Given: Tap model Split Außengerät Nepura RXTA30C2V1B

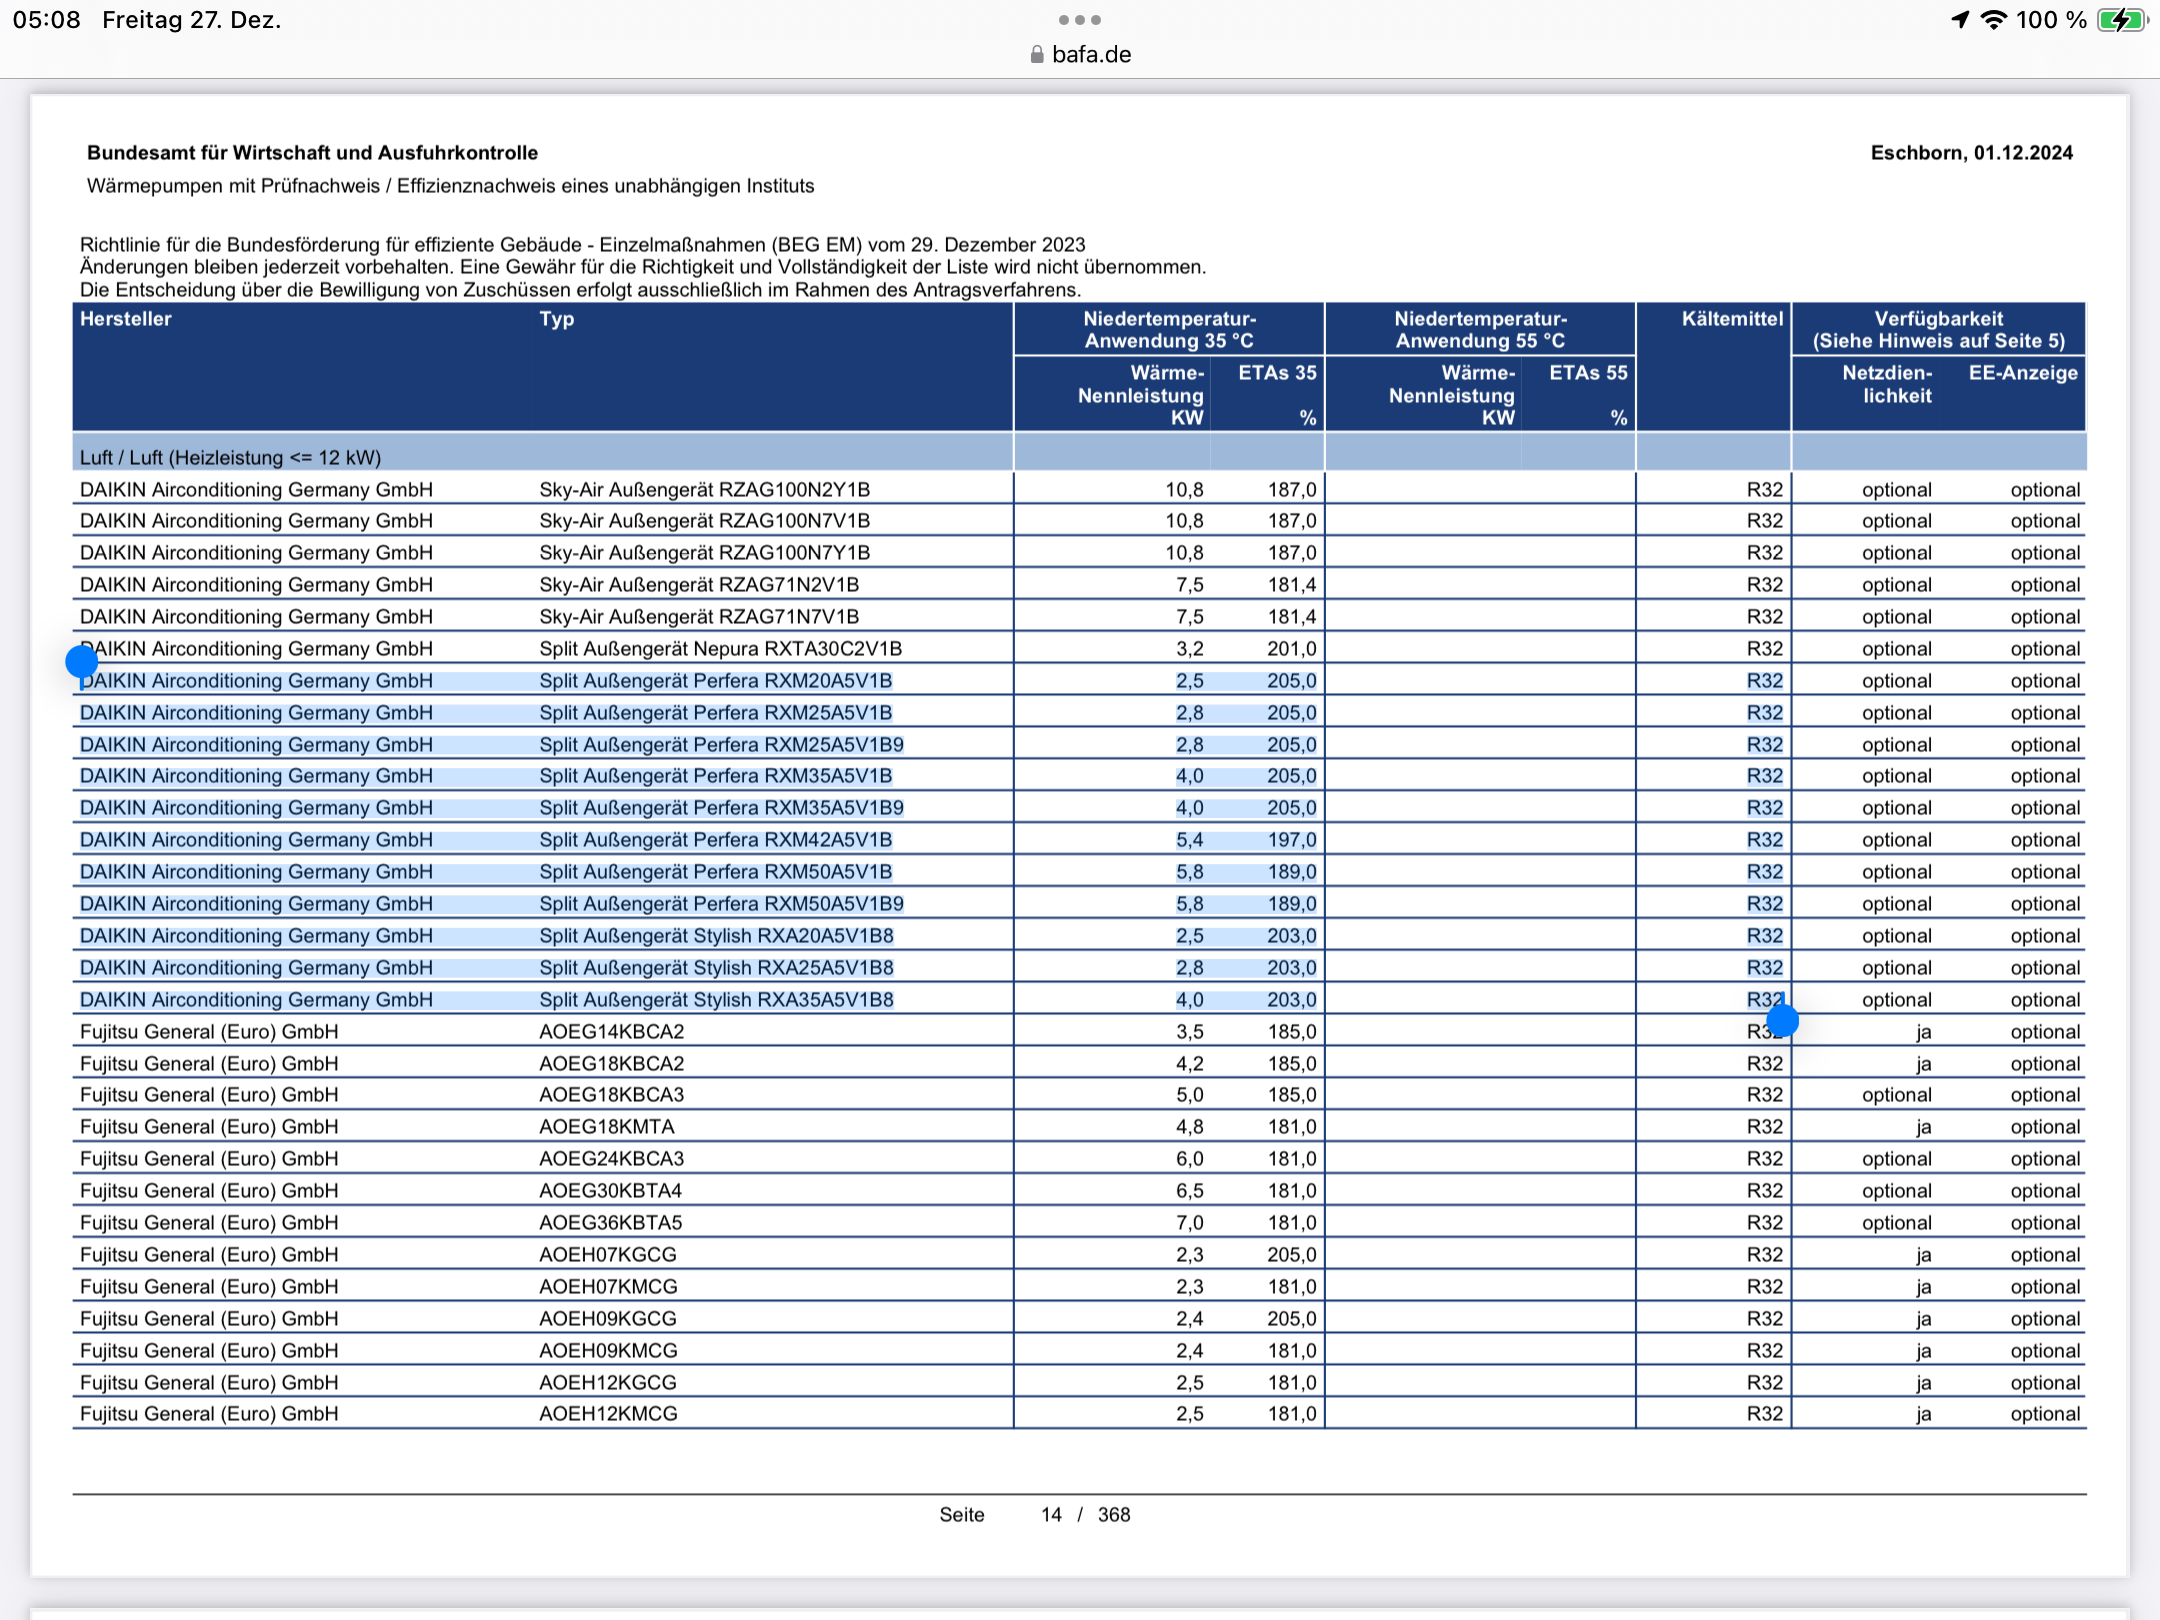Looking at the screenshot, I should coord(720,648).
